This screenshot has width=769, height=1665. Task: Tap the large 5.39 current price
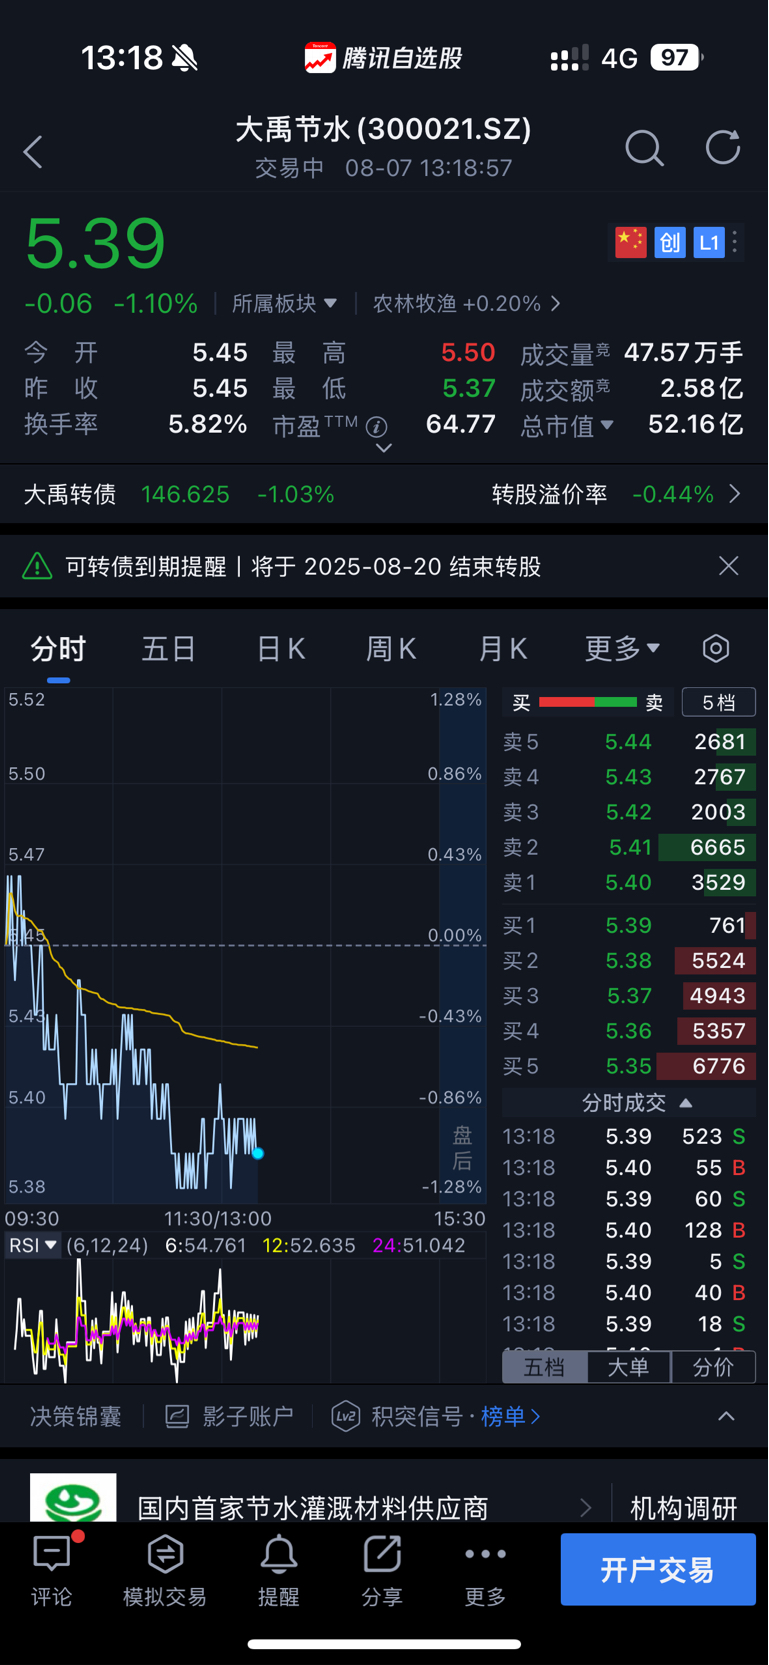pyautogui.click(x=95, y=243)
